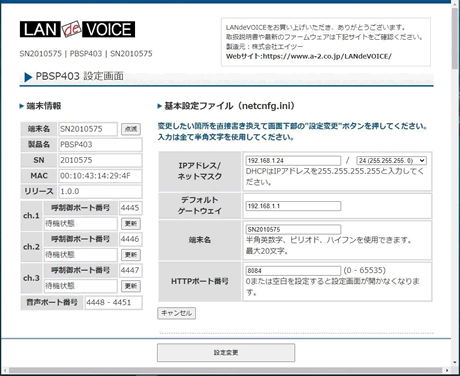Click the 点滅 button next to terminal name

[x=131, y=129]
